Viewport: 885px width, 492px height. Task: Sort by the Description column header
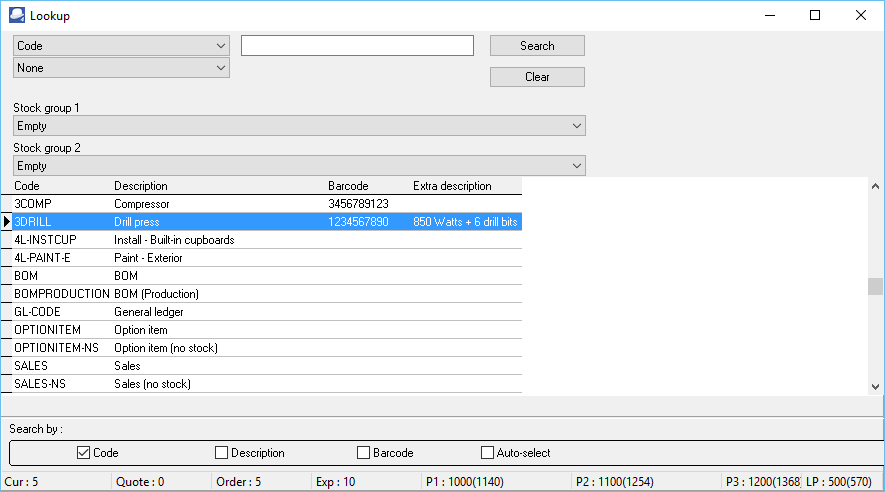(141, 186)
